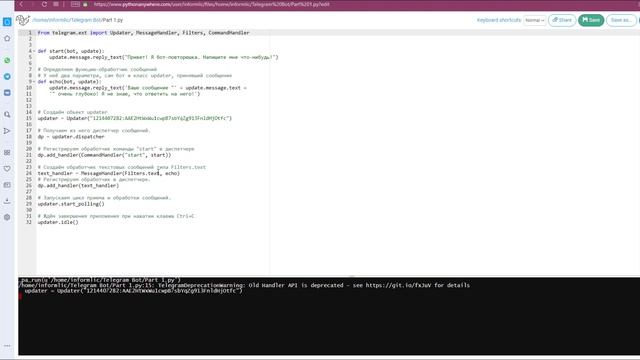Click the 'dp.add_handler(text_handler)' line
This screenshot has height=360, width=640.
point(78,186)
